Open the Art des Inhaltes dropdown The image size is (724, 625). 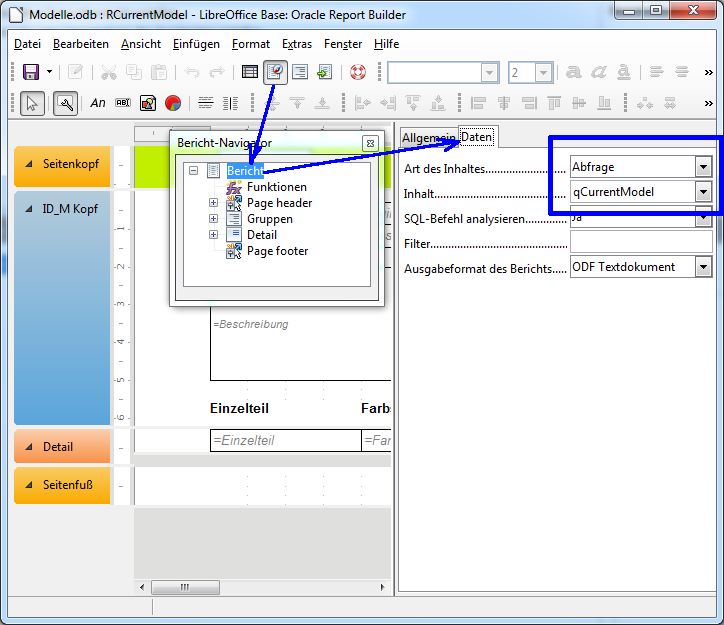(703, 167)
